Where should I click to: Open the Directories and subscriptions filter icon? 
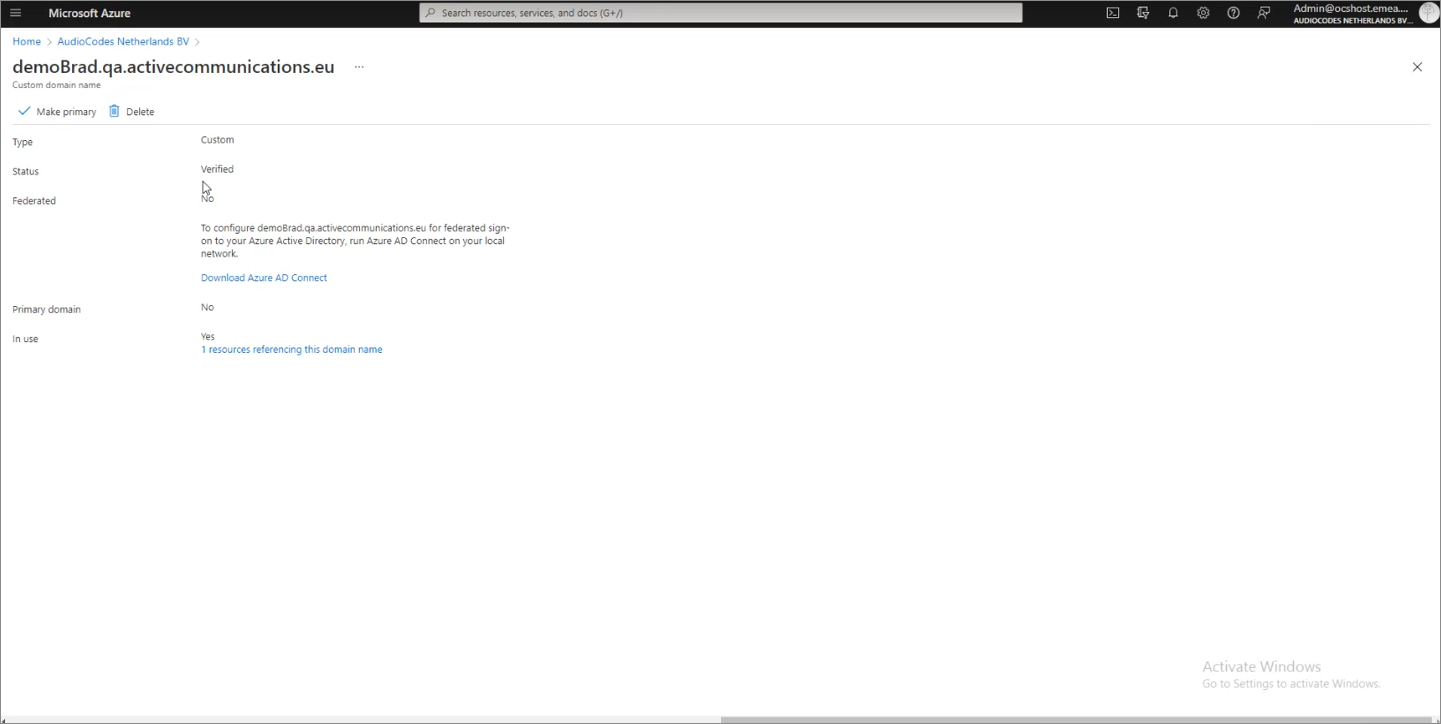1143,13
